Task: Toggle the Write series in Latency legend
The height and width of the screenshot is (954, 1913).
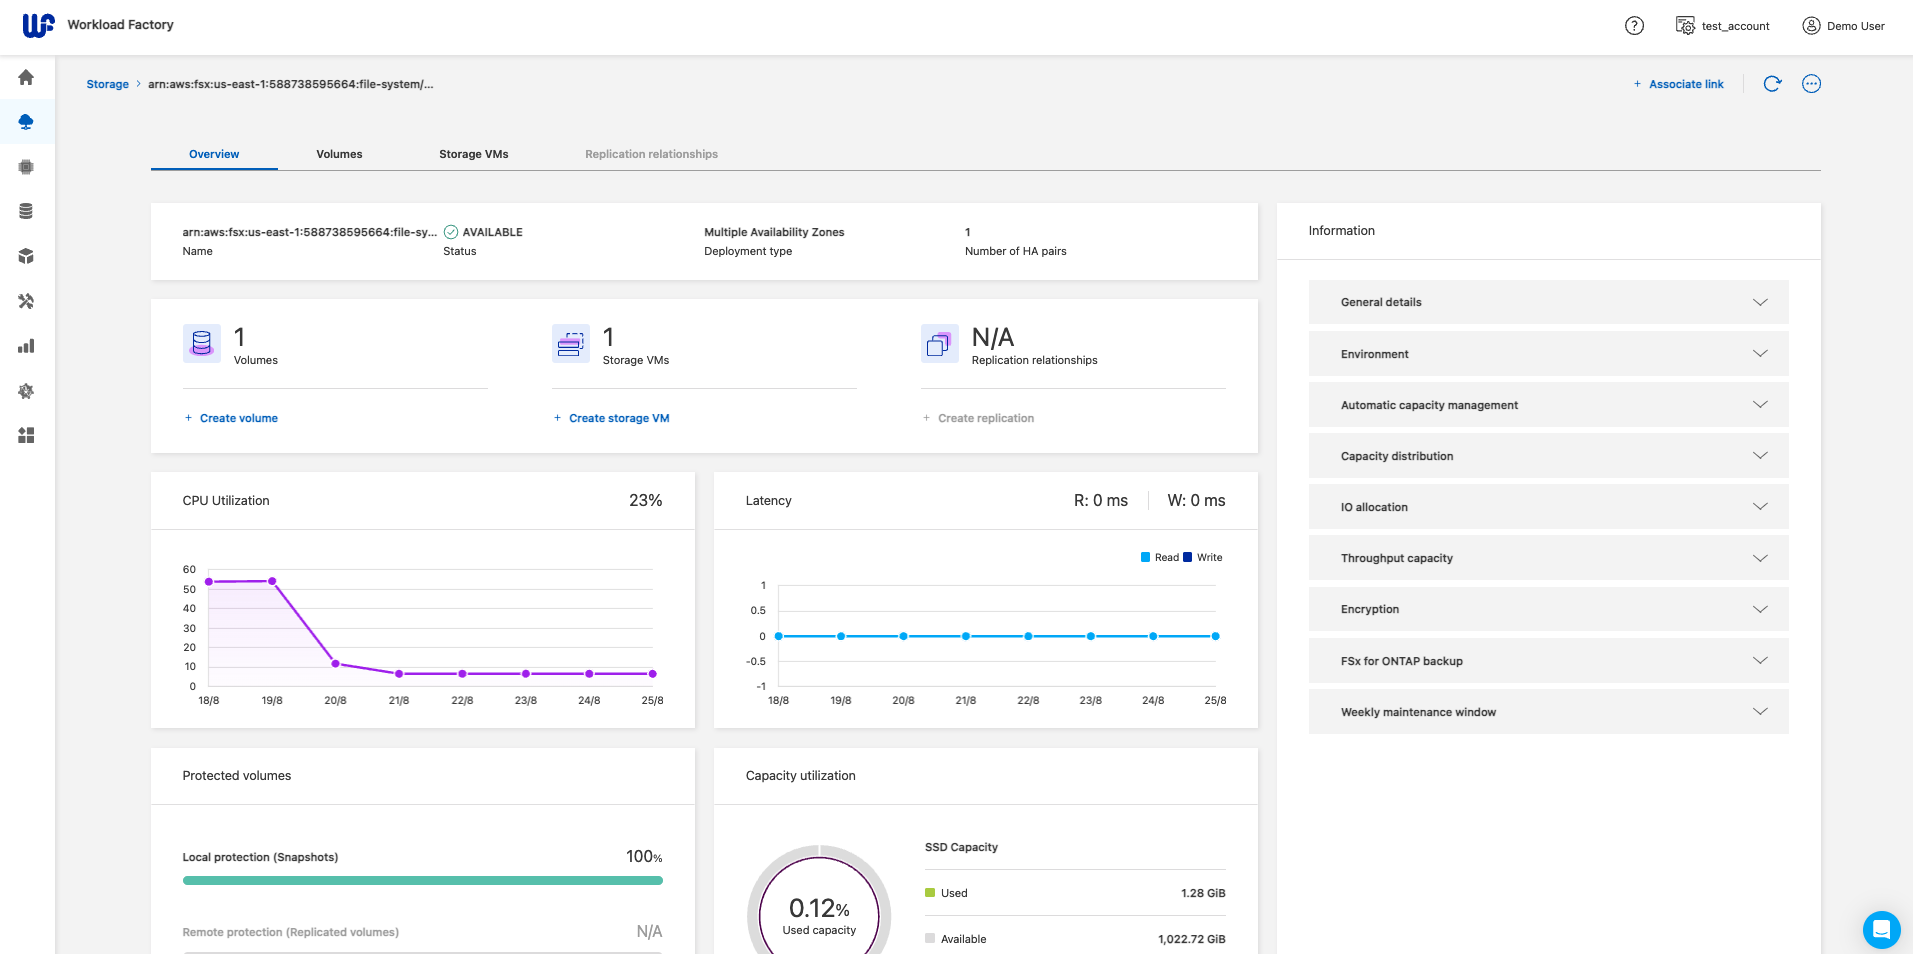Action: [1203, 558]
